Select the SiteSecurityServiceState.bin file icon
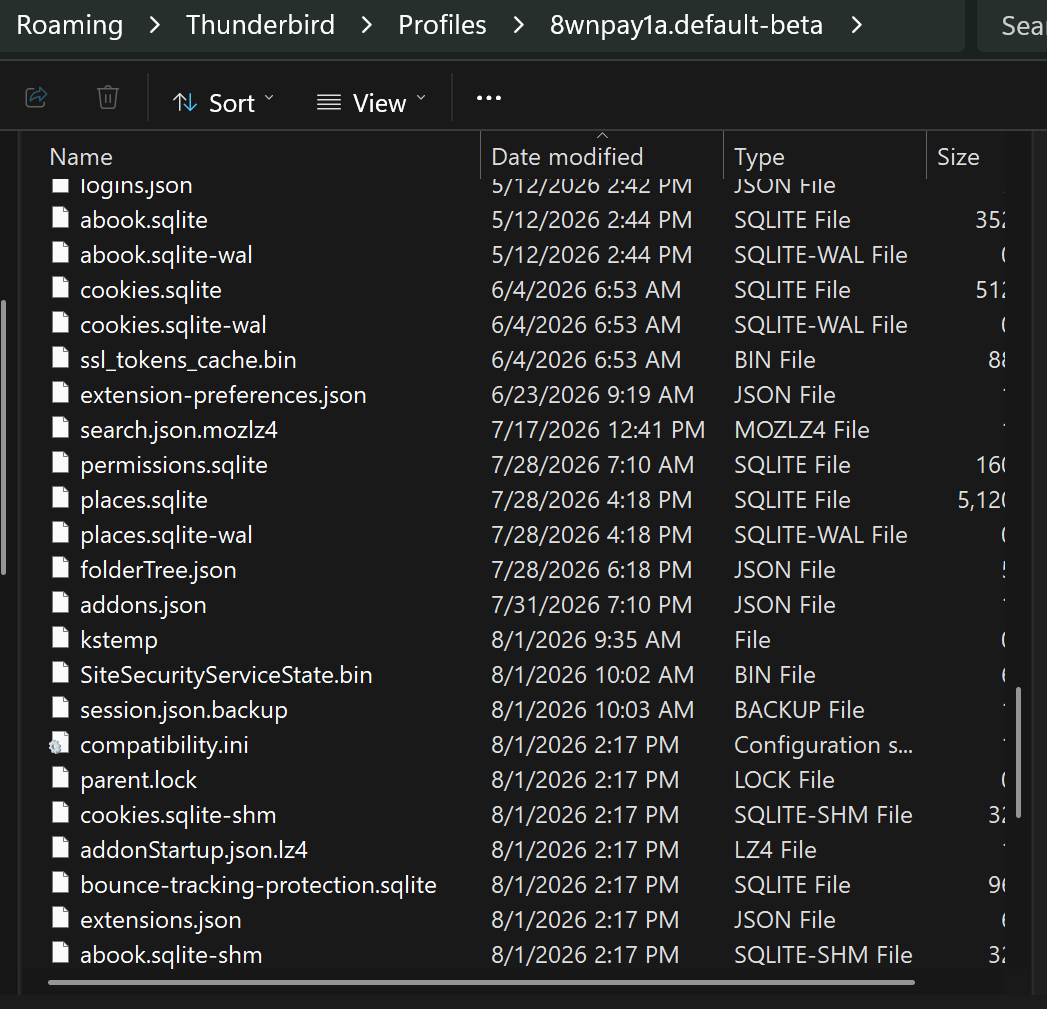The height and width of the screenshot is (1009, 1047). point(61,673)
